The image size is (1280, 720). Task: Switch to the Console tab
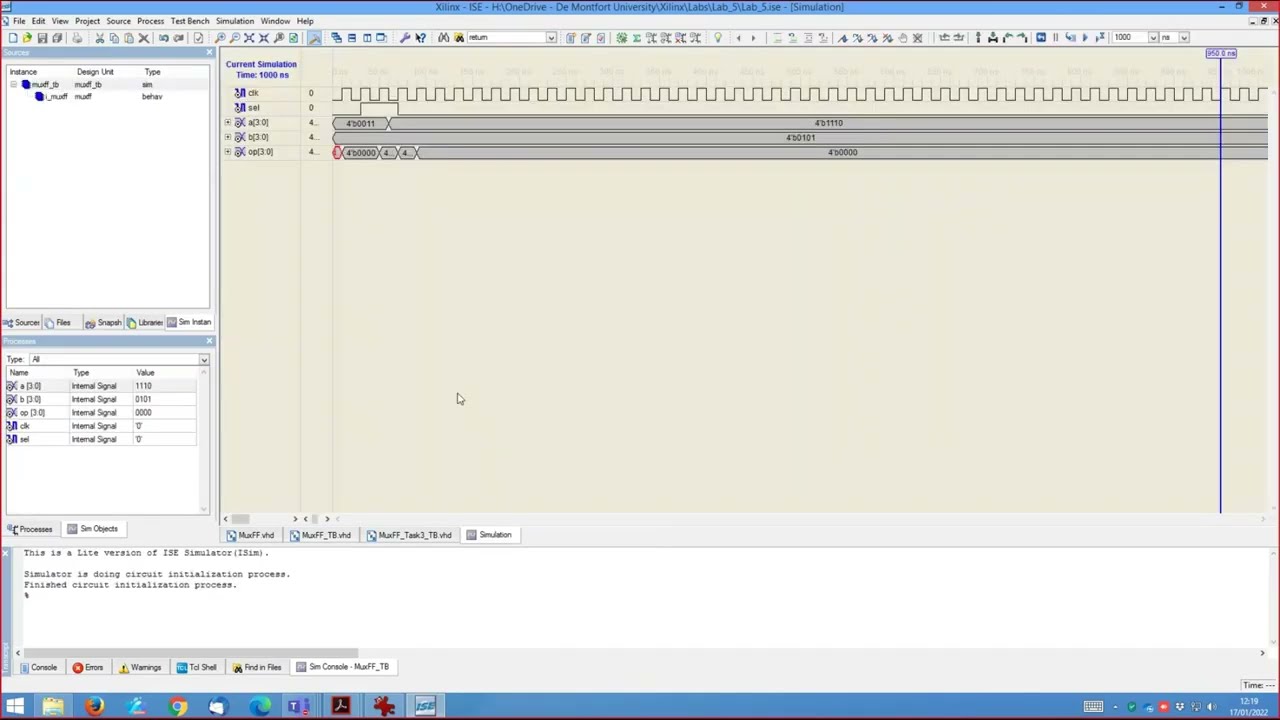(x=38, y=667)
